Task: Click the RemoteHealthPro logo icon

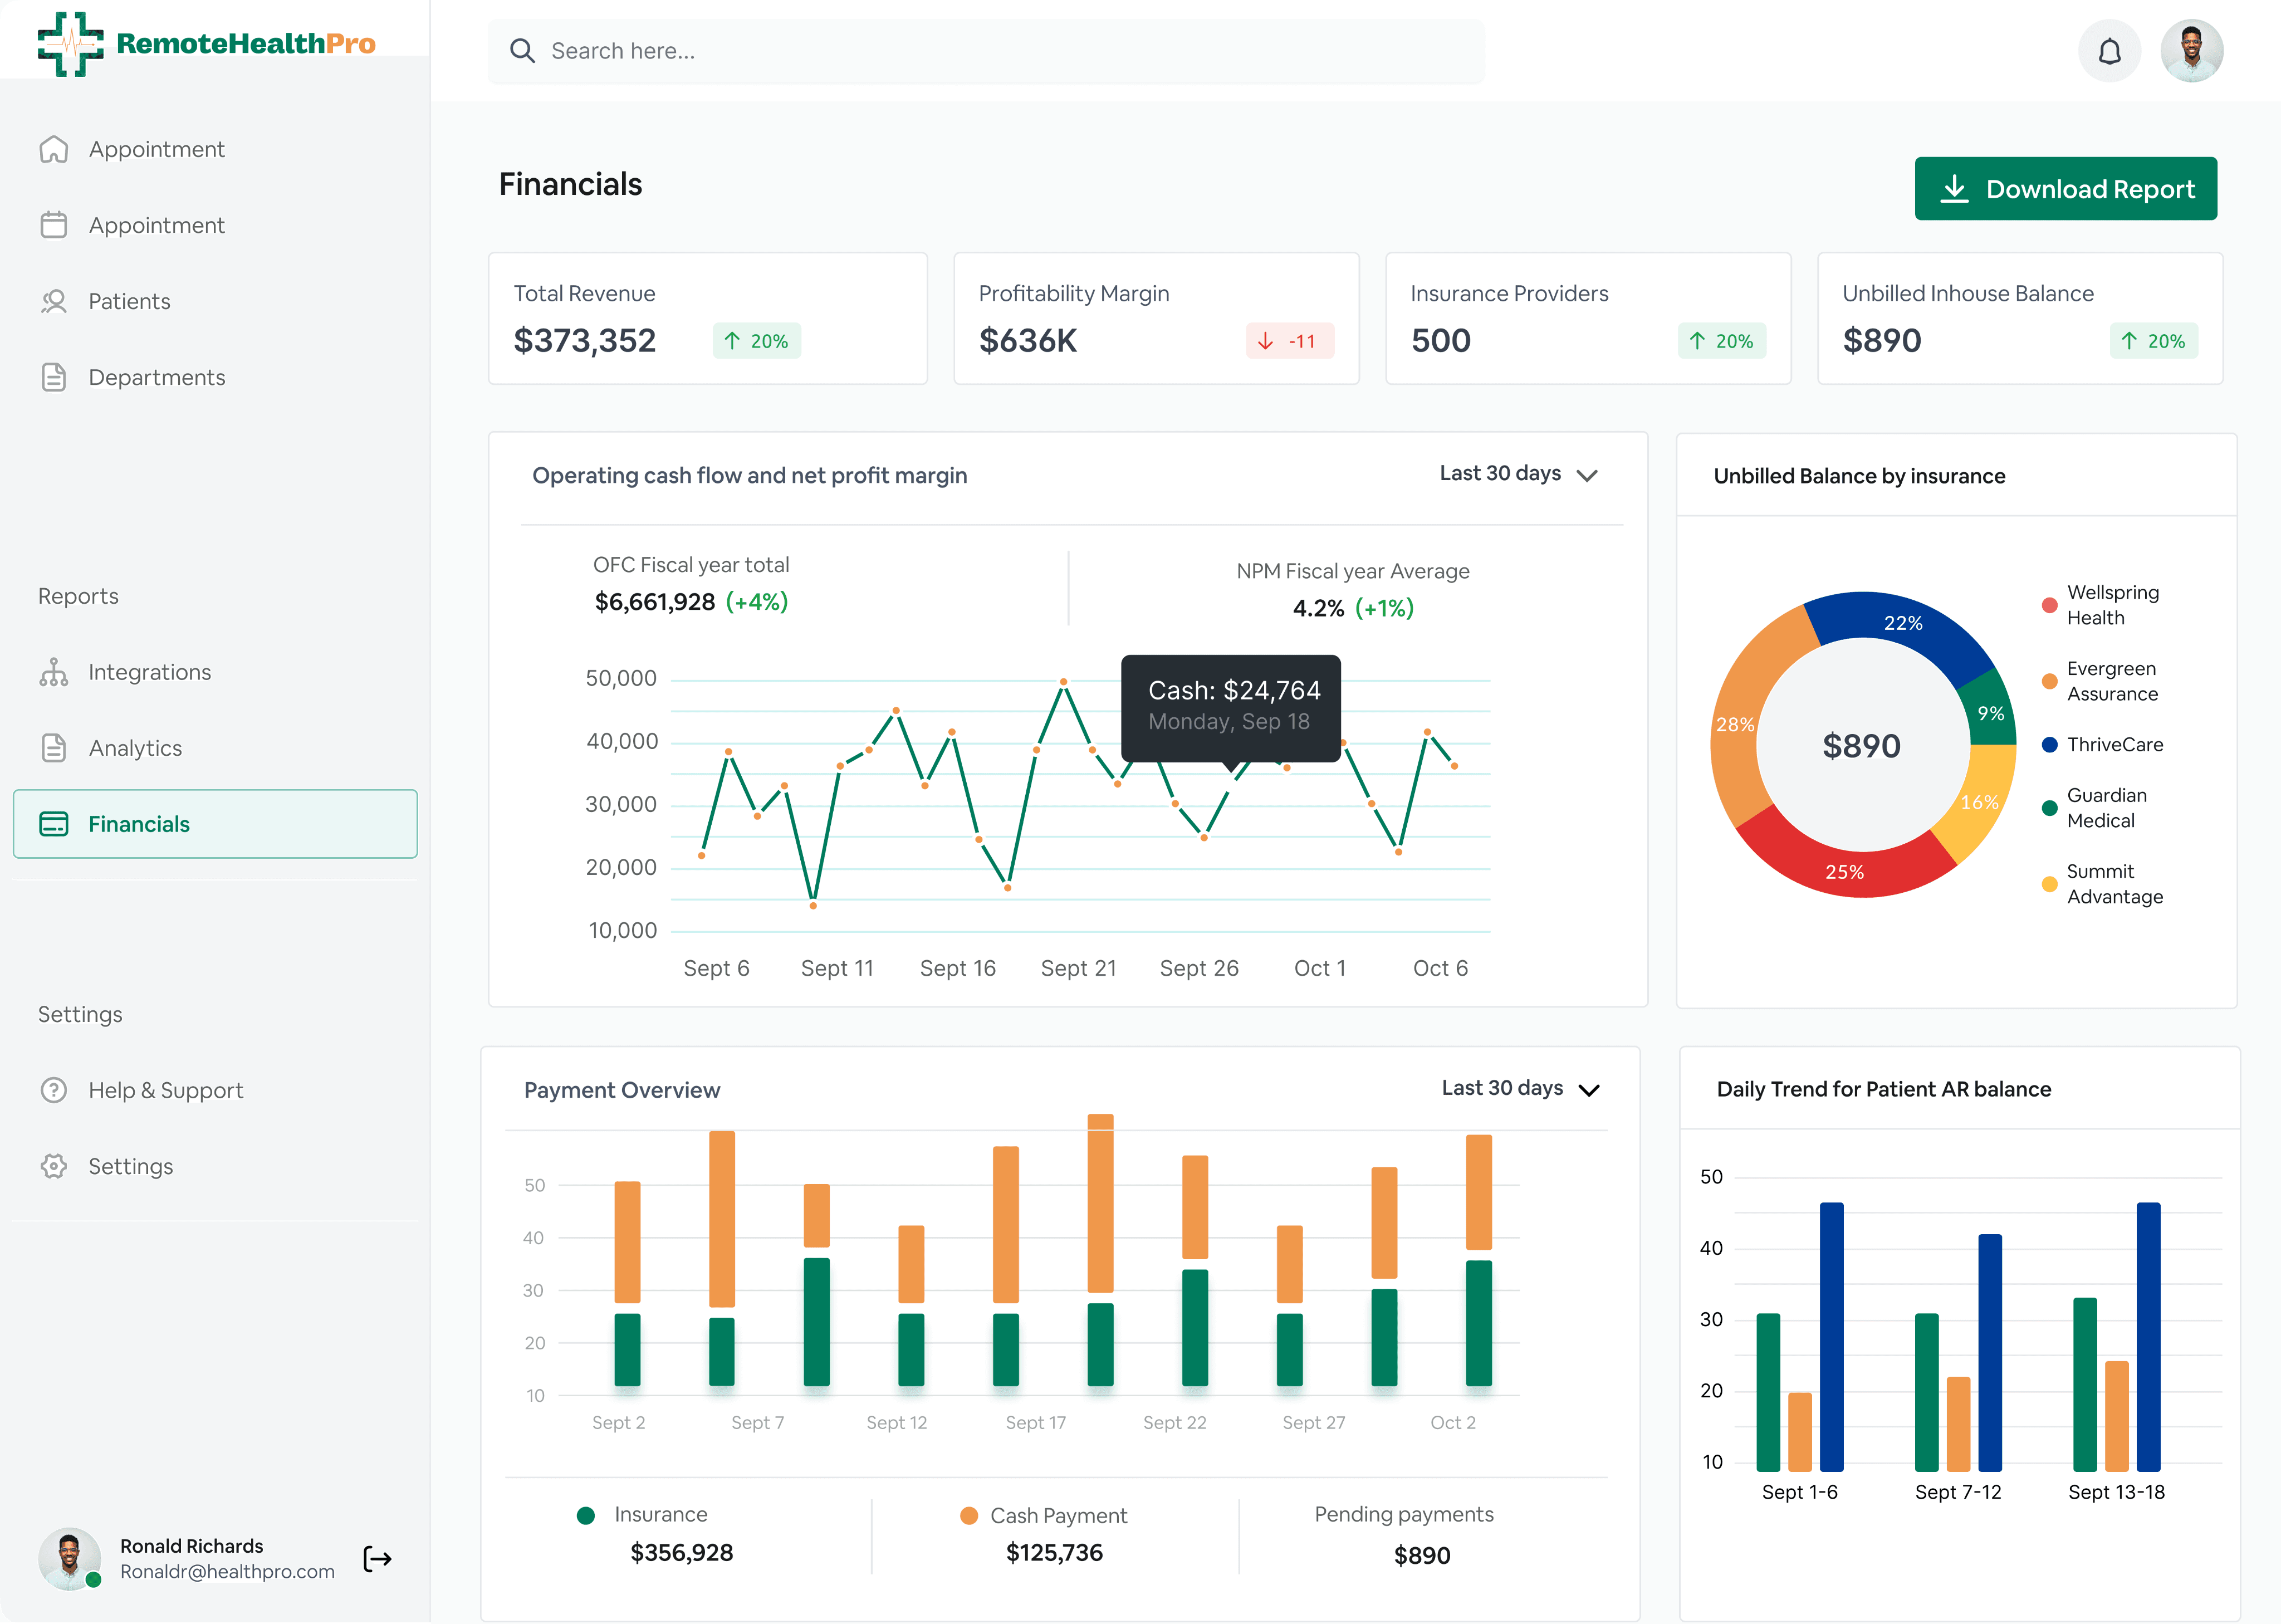Action: tap(70, 43)
